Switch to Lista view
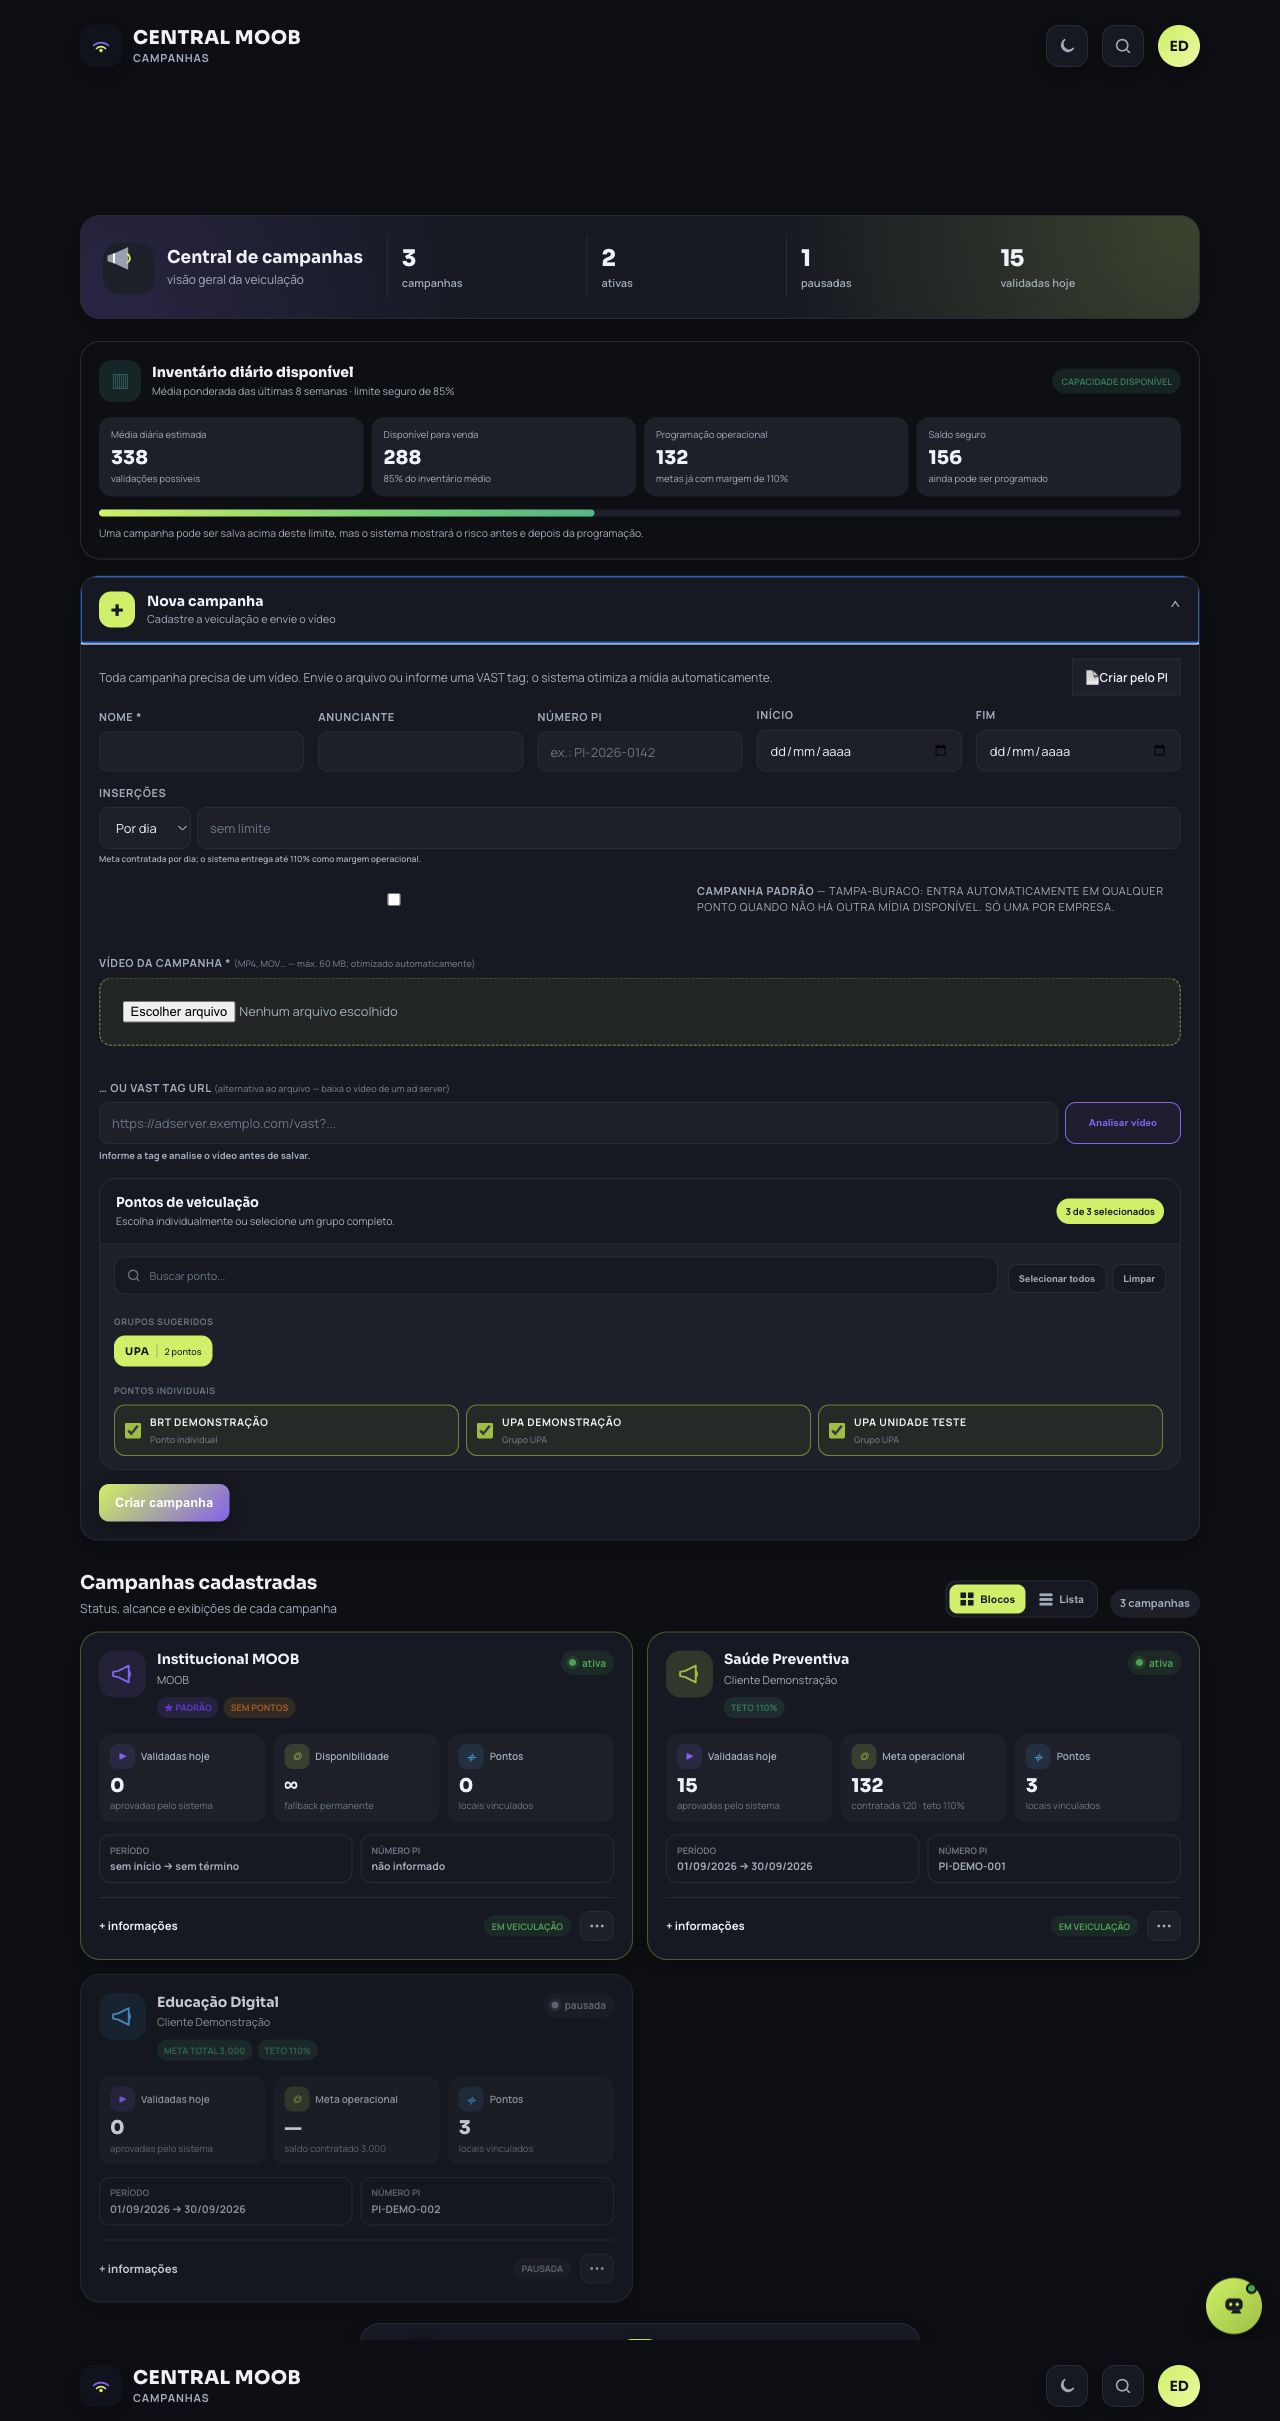The width and height of the screenshot is (1280, 2421). pyautogui.click(x=1061, y=1599)
